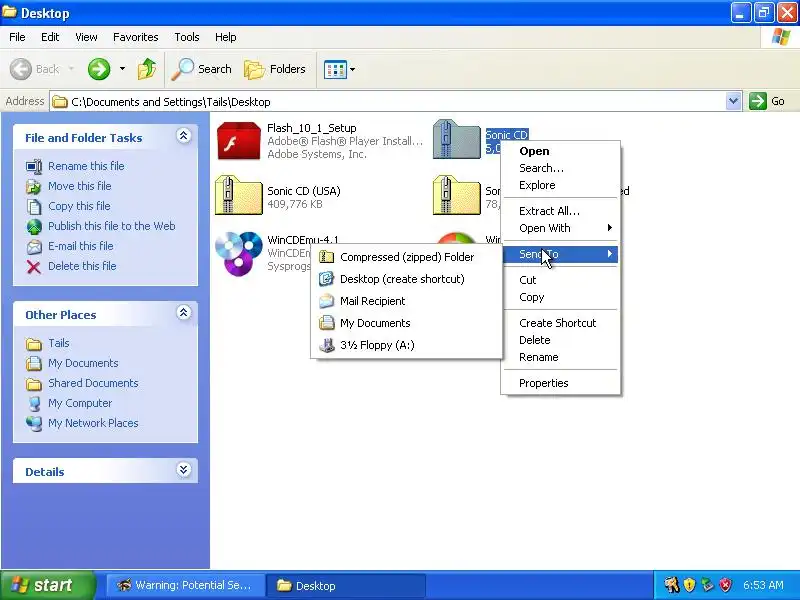The width and height of the screenshot is (800, 600).
Task: Click Delete in the context menu
Action: click(560, 340)
